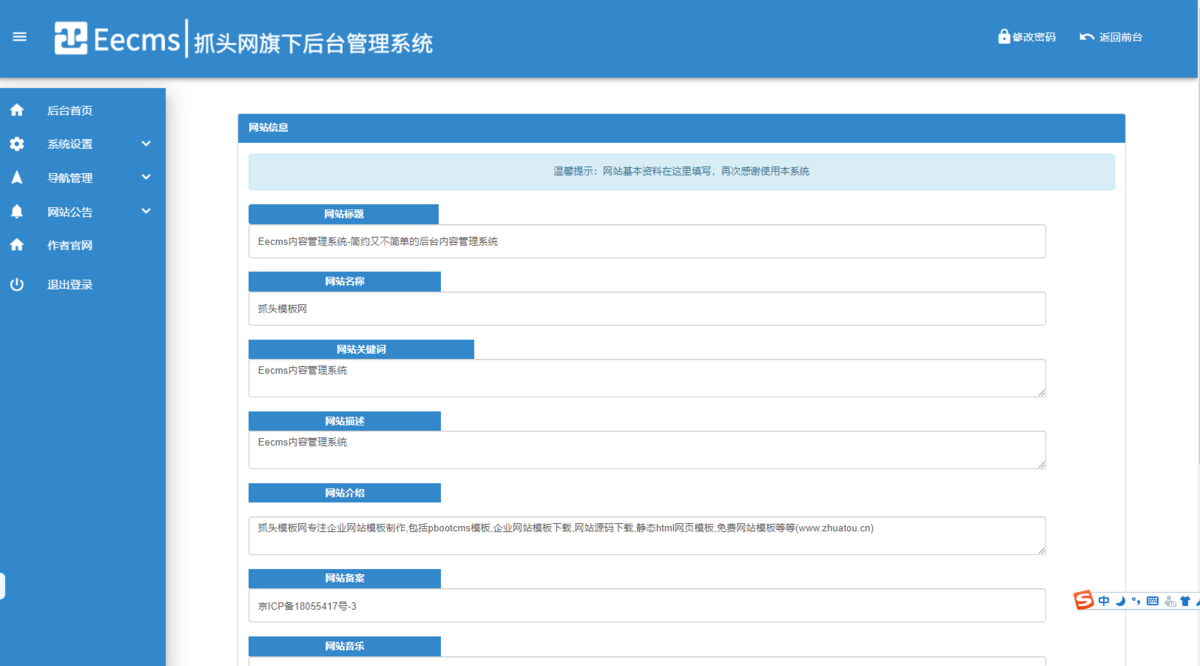Toggle Chinese/English mode 中 on IME bar
The width and height of the screenshot is (1200, 666).
(x=1104, y=601)
